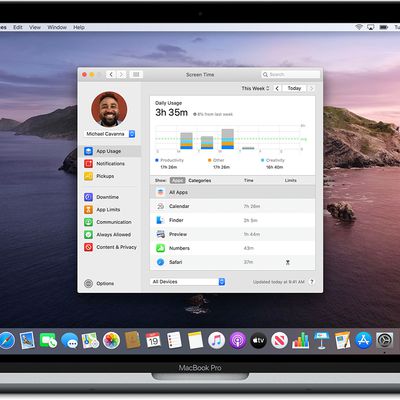
Task: Click the Wi-Fi status icon
Action: [359, 27]
